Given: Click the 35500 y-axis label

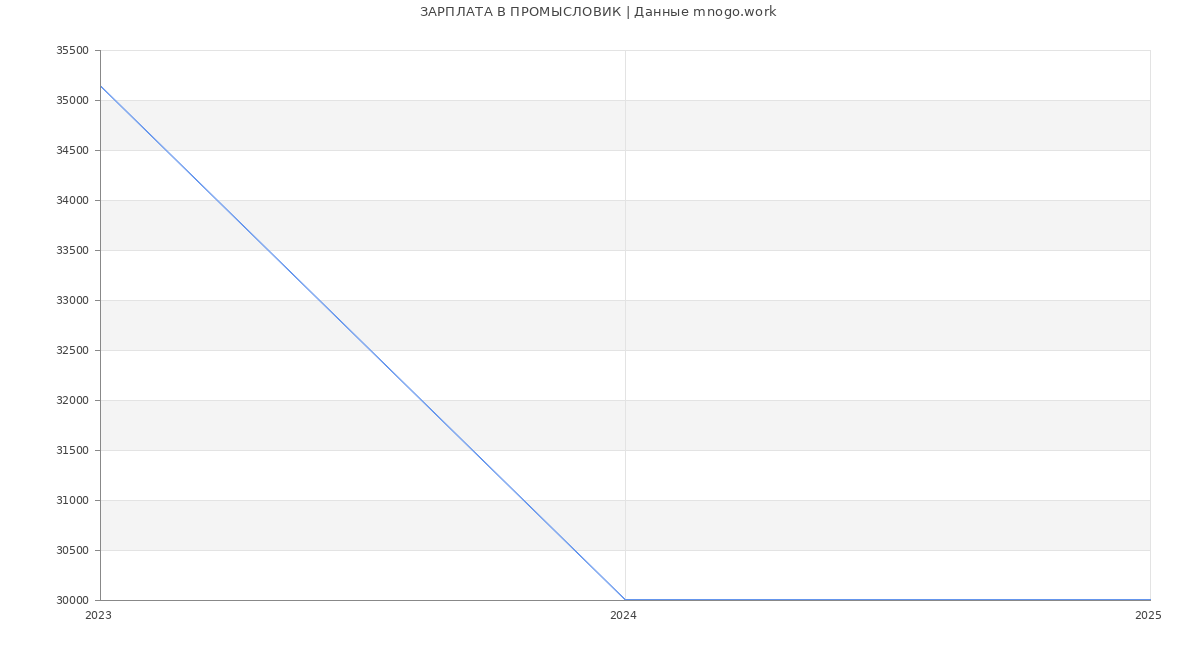Looking at the screenshot, I should pyautogui.click(x=72, y=51).
